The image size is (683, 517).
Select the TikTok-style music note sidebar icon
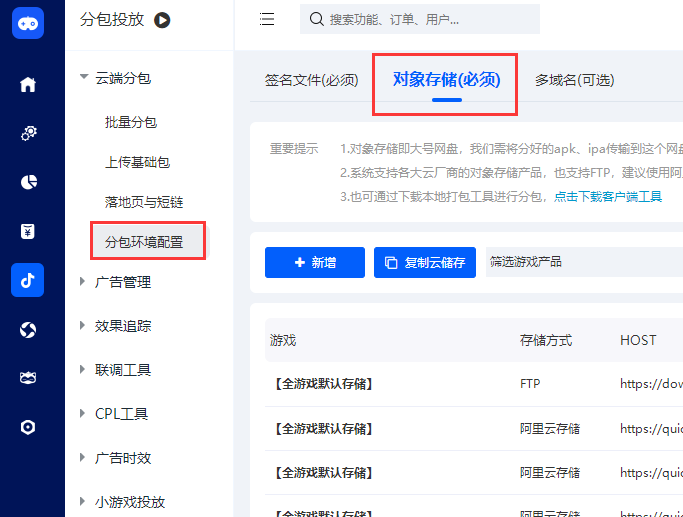(x=28, y=280)
